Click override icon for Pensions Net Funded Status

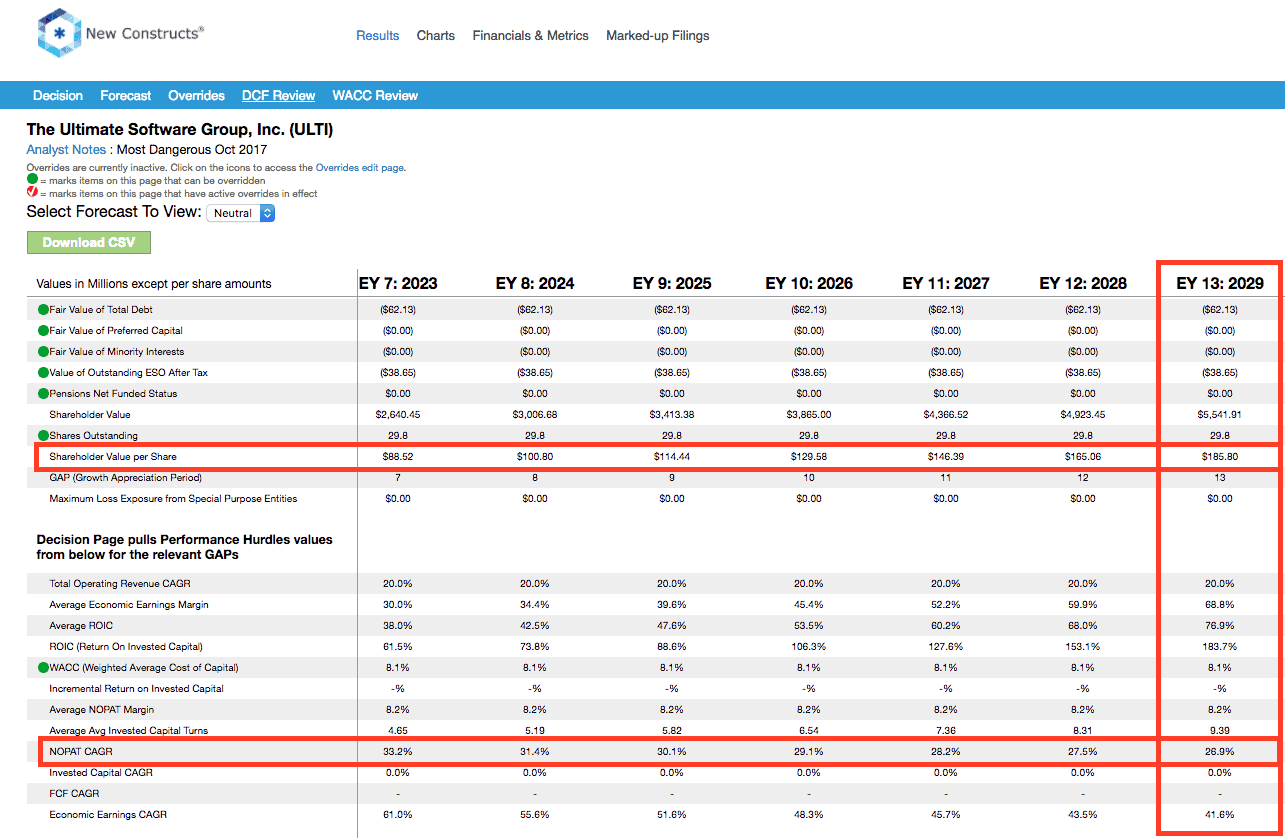point(43,393)
